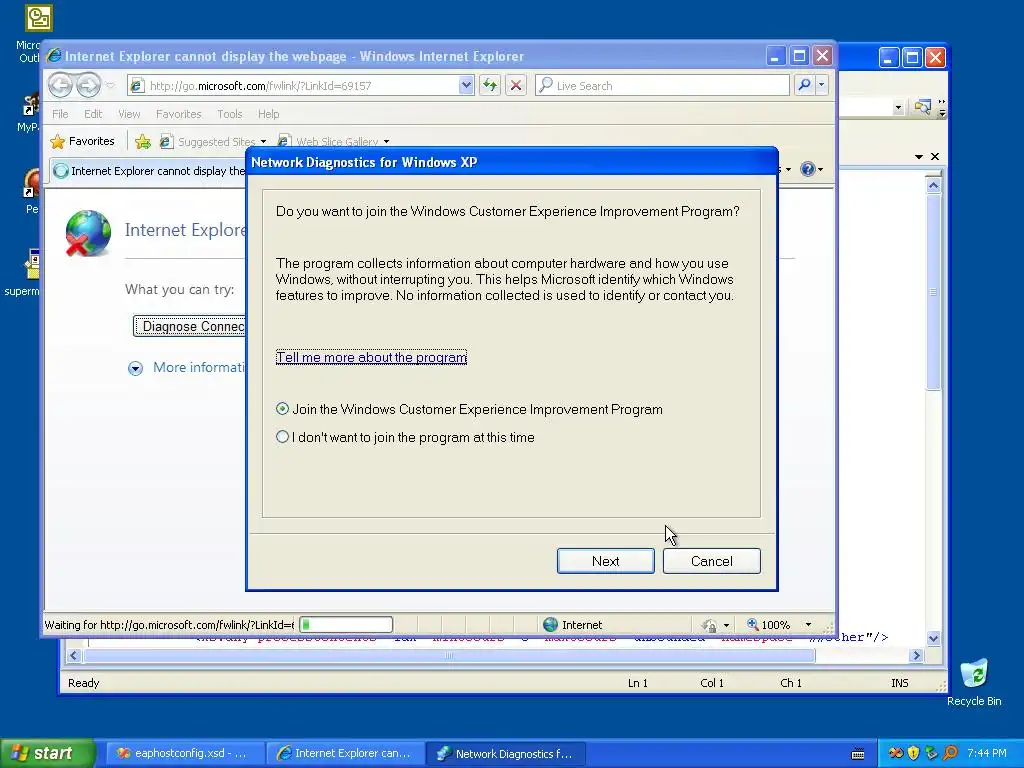Click find in files icon in editor
The image size is (1024, 768).
922,107
